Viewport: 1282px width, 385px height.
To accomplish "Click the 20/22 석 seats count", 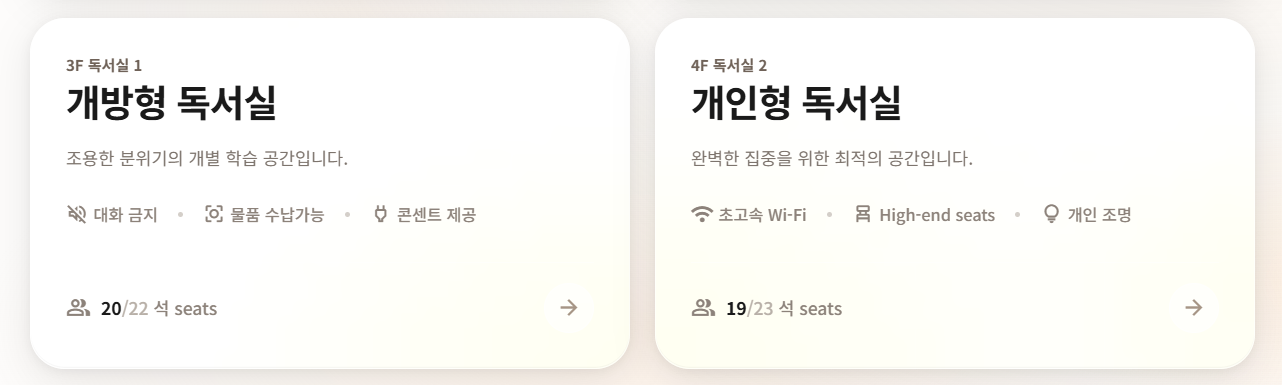I will (x=159, y=308).
